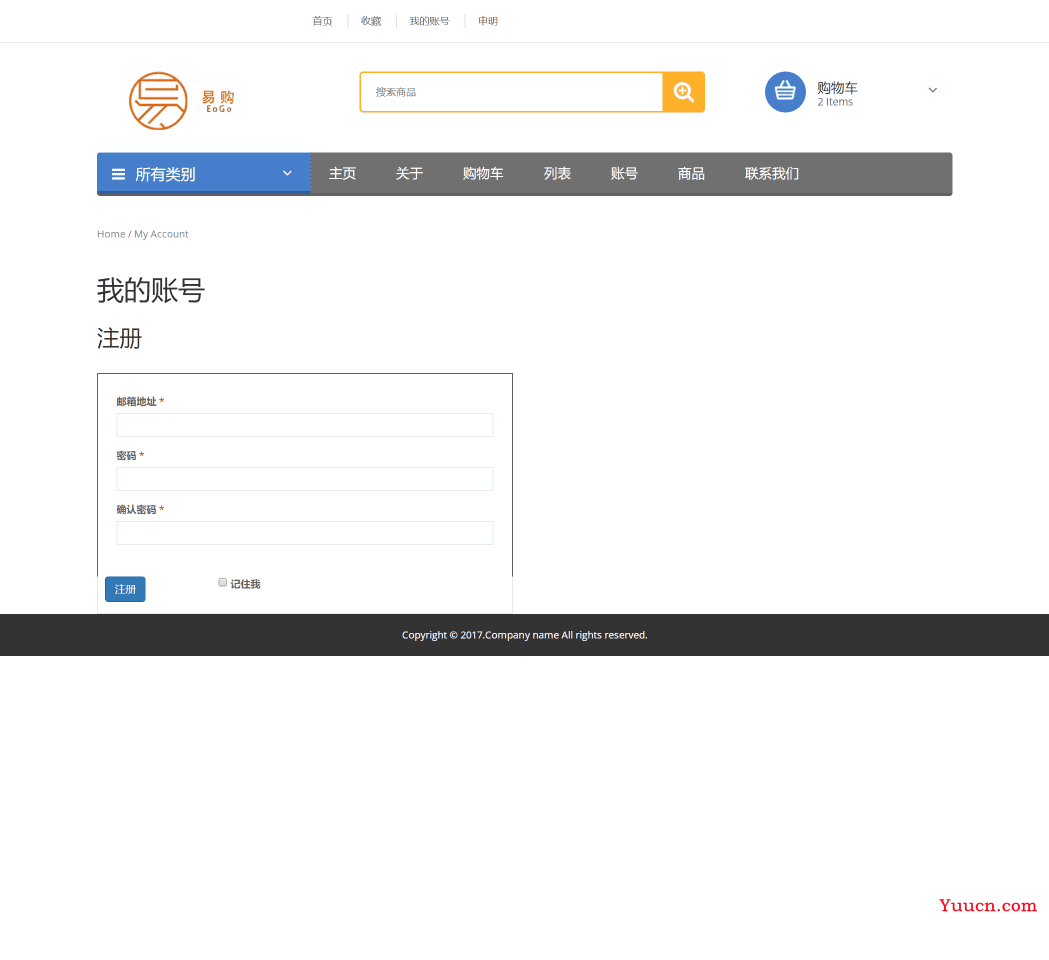Open 购物车 in the gray navigation bar
Screen dimensions: 1049x960
click(483, 173)
